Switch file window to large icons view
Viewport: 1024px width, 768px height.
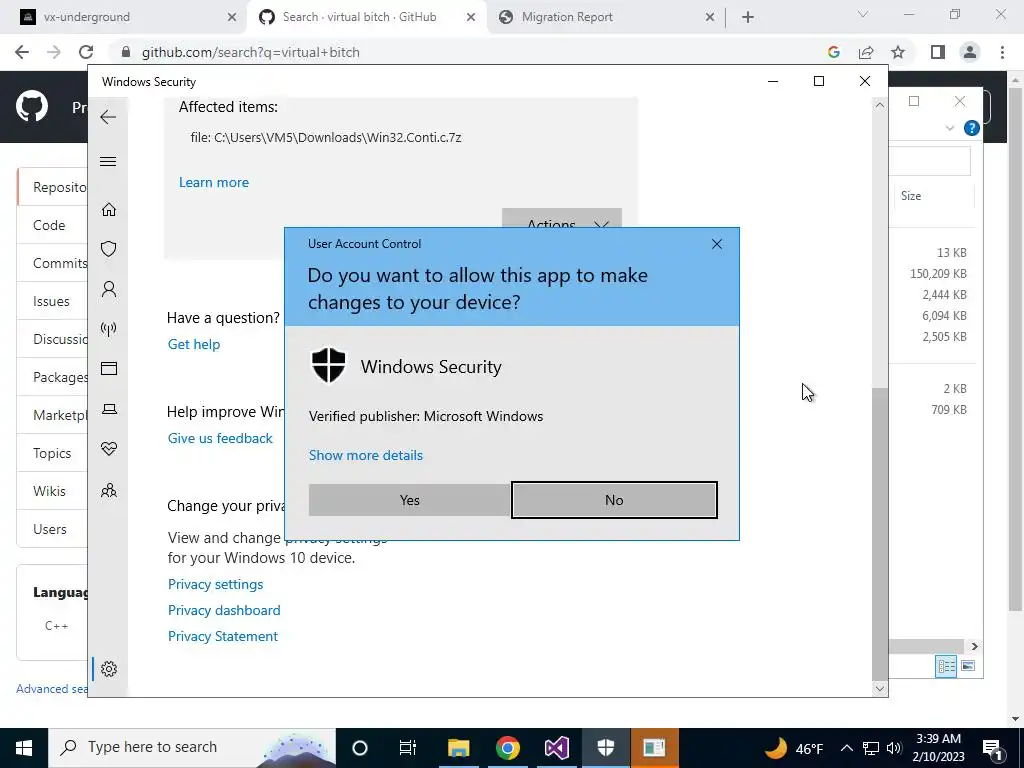[x=968, y=666]
